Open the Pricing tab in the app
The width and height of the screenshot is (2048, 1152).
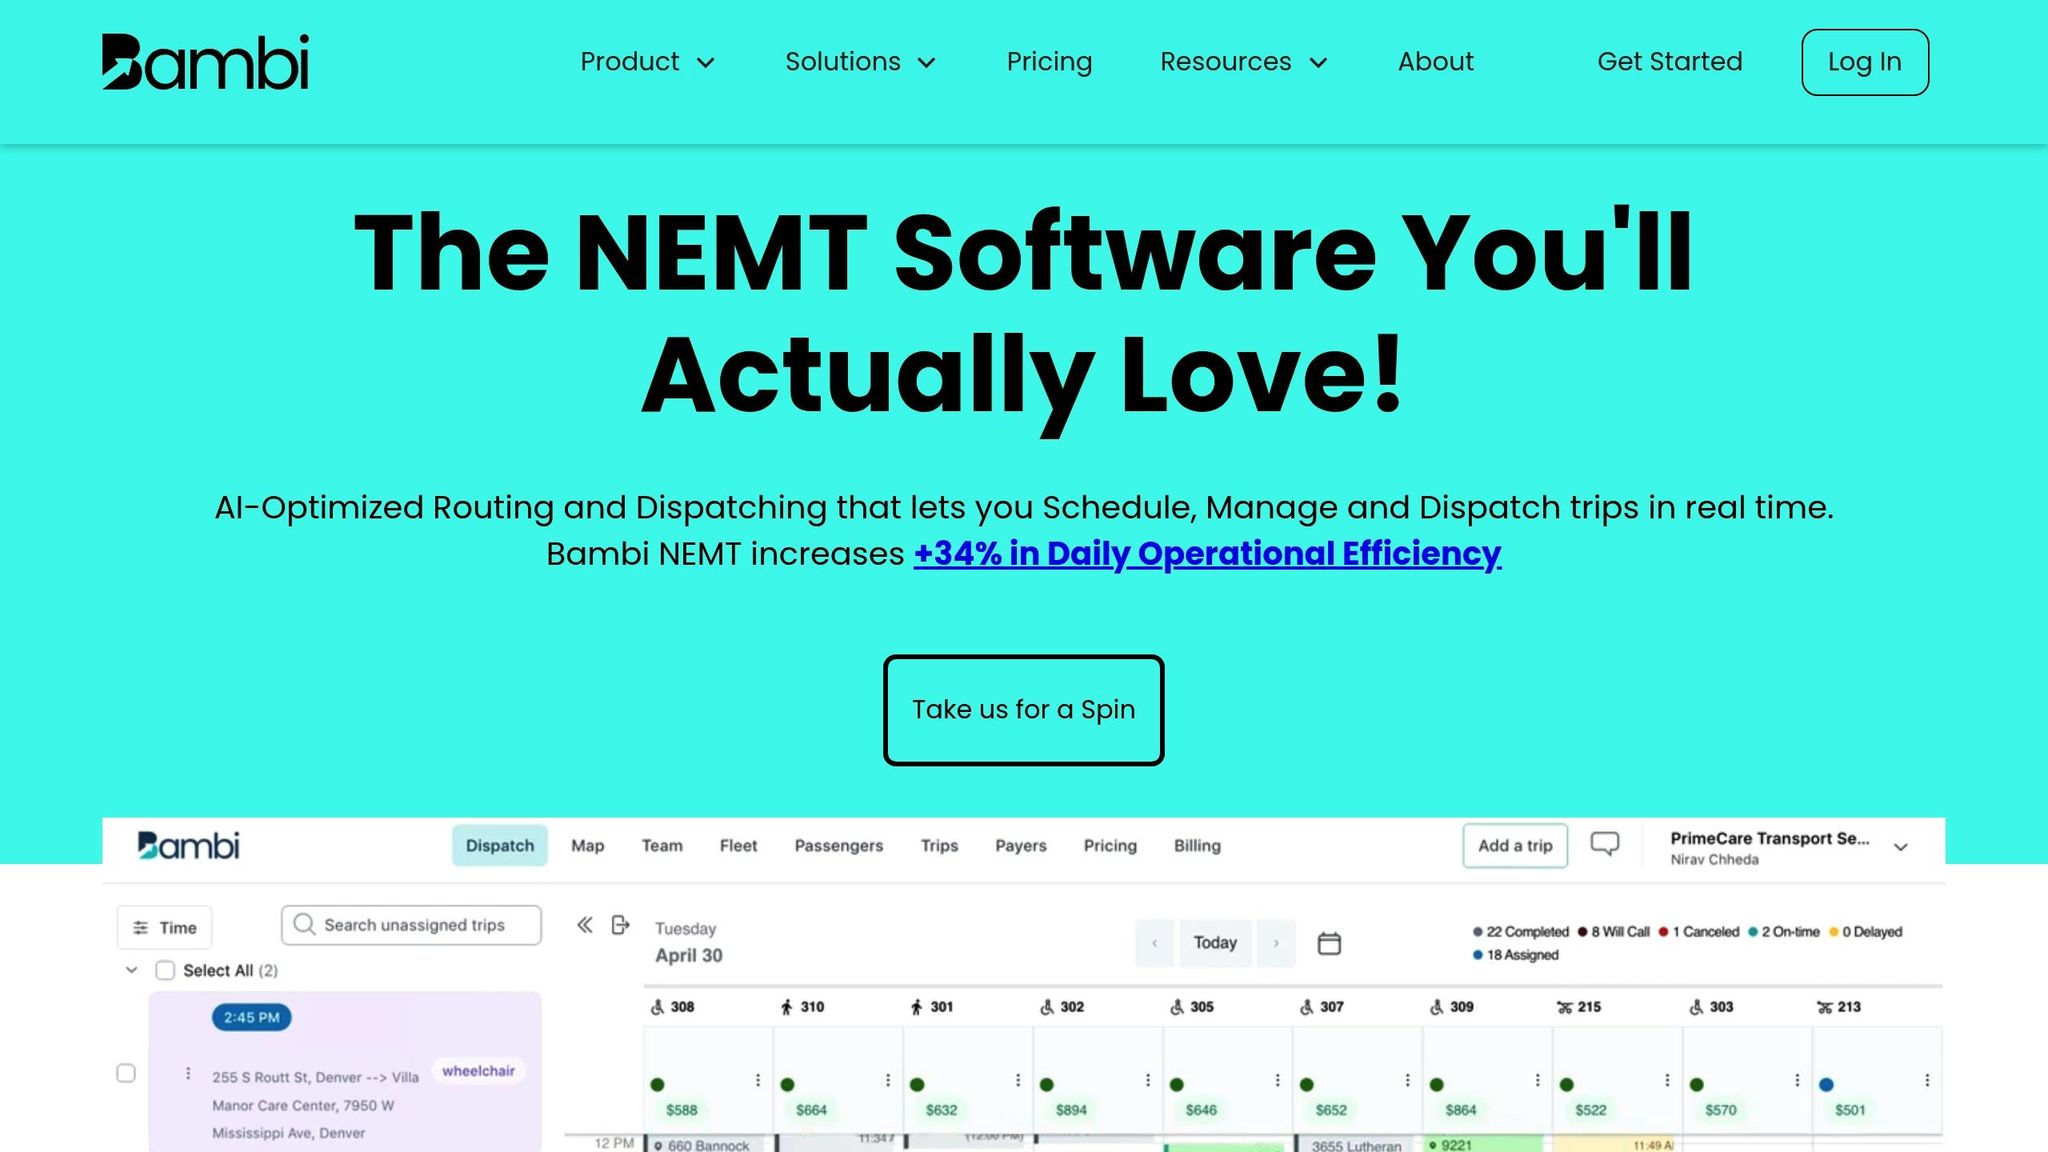1110,846
